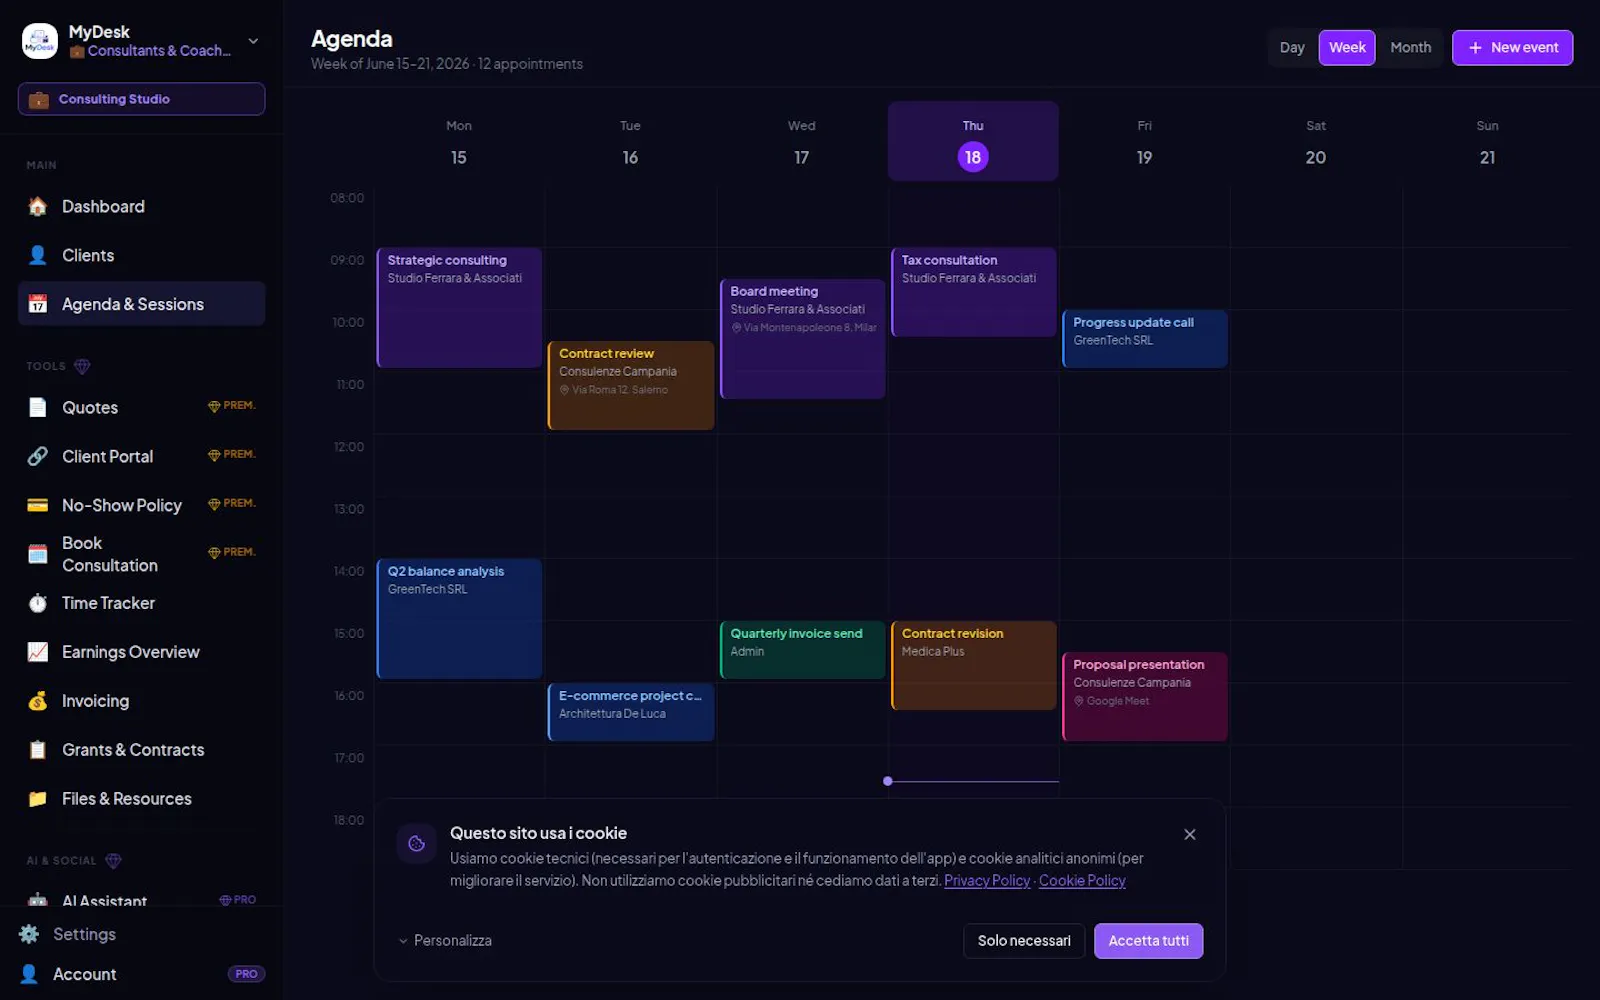
Task: Dismiss the cookie banner with X
Action: pyautogui.click(x=1190, y=834)
